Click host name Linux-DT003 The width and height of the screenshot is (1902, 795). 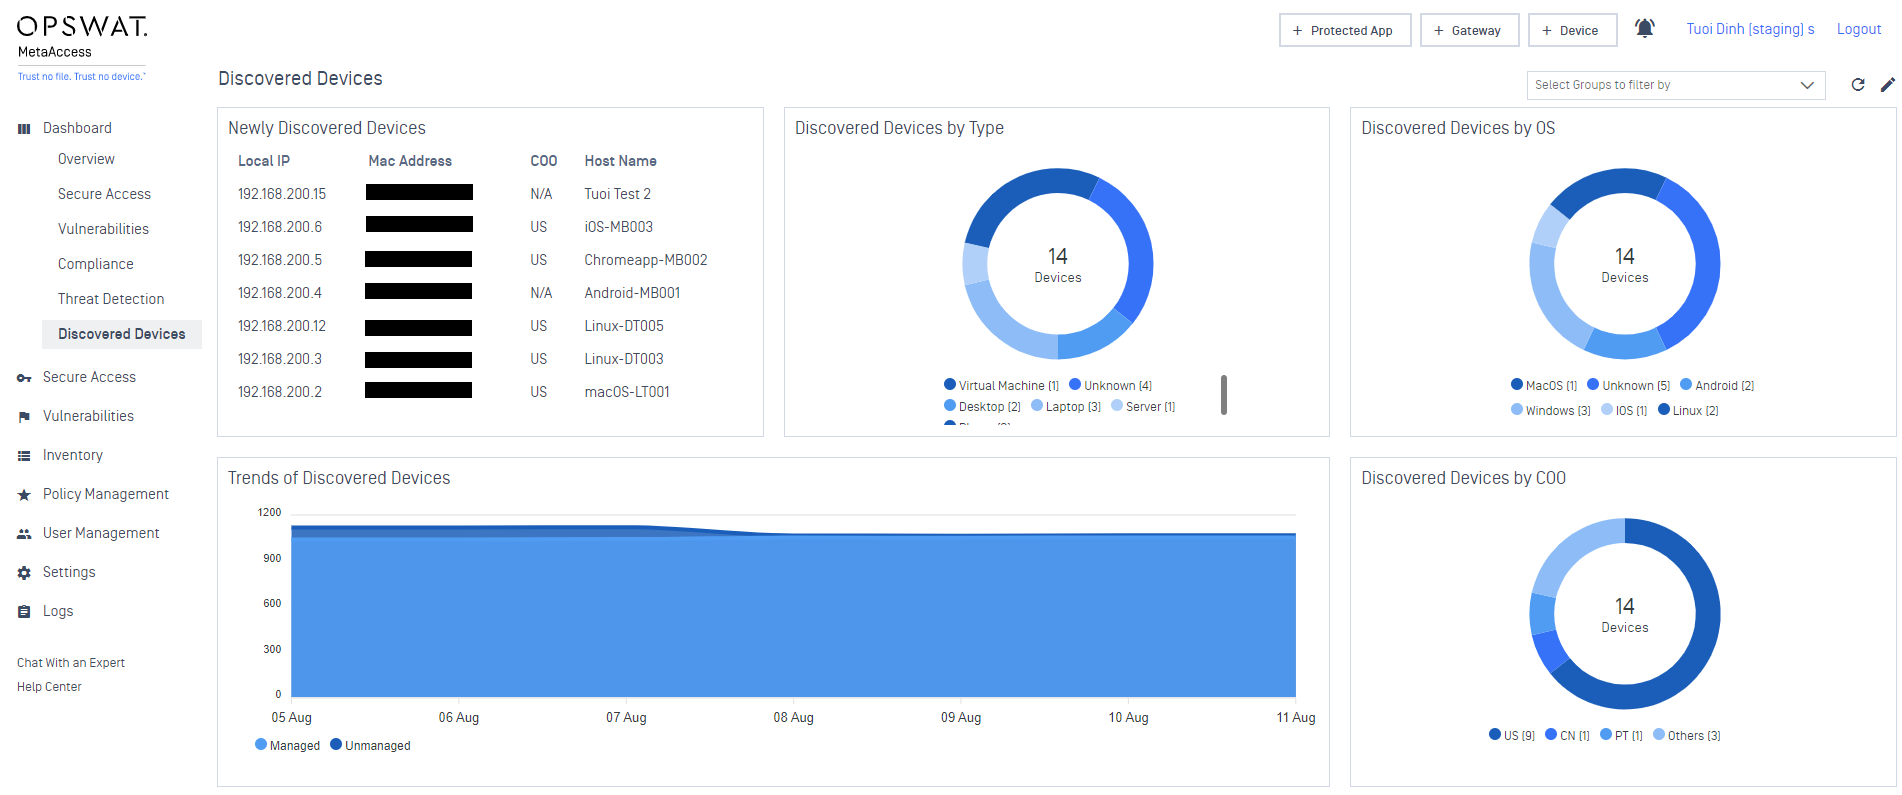tap(624, 359)
